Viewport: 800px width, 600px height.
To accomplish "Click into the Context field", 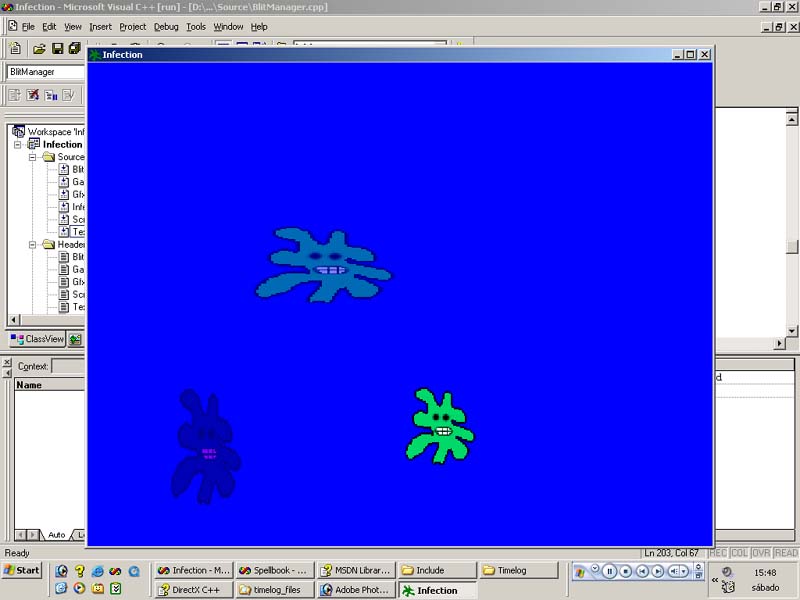I will 68,366.
